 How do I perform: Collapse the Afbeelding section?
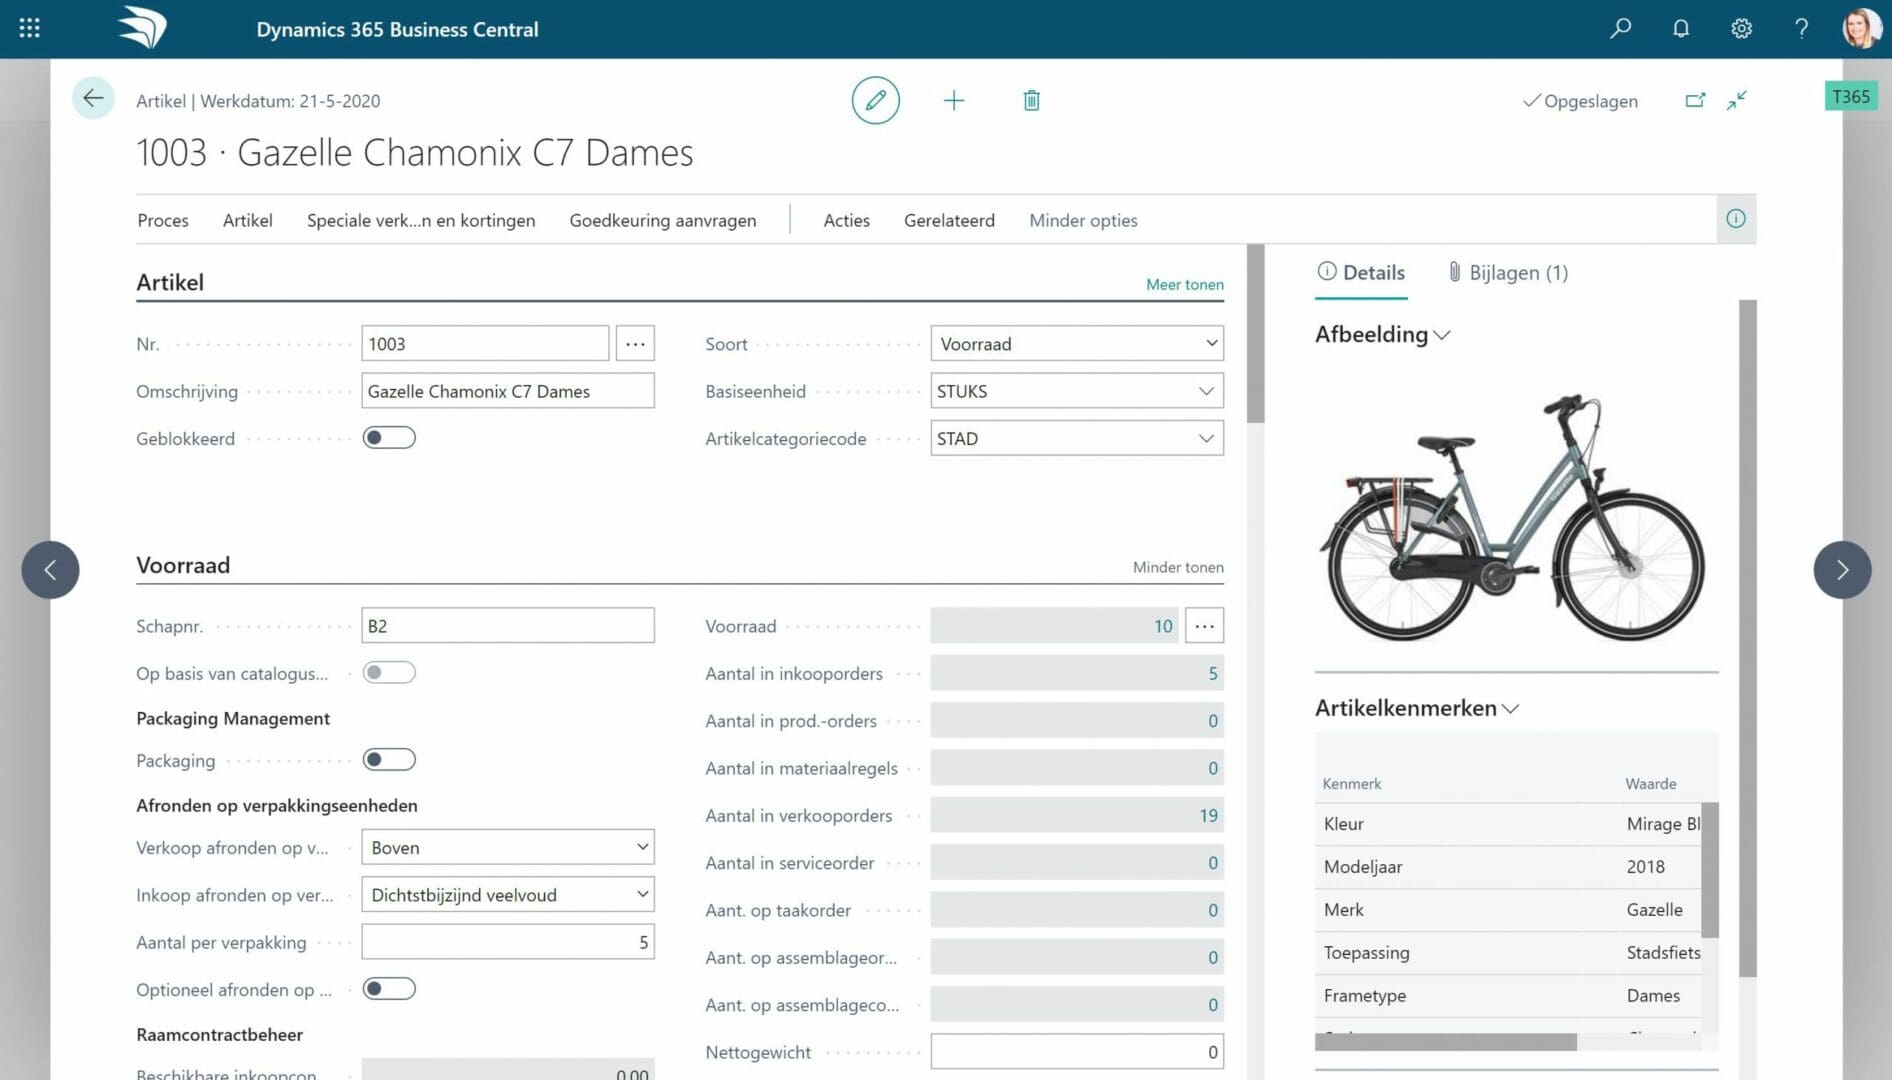[x=1382, y=334]
